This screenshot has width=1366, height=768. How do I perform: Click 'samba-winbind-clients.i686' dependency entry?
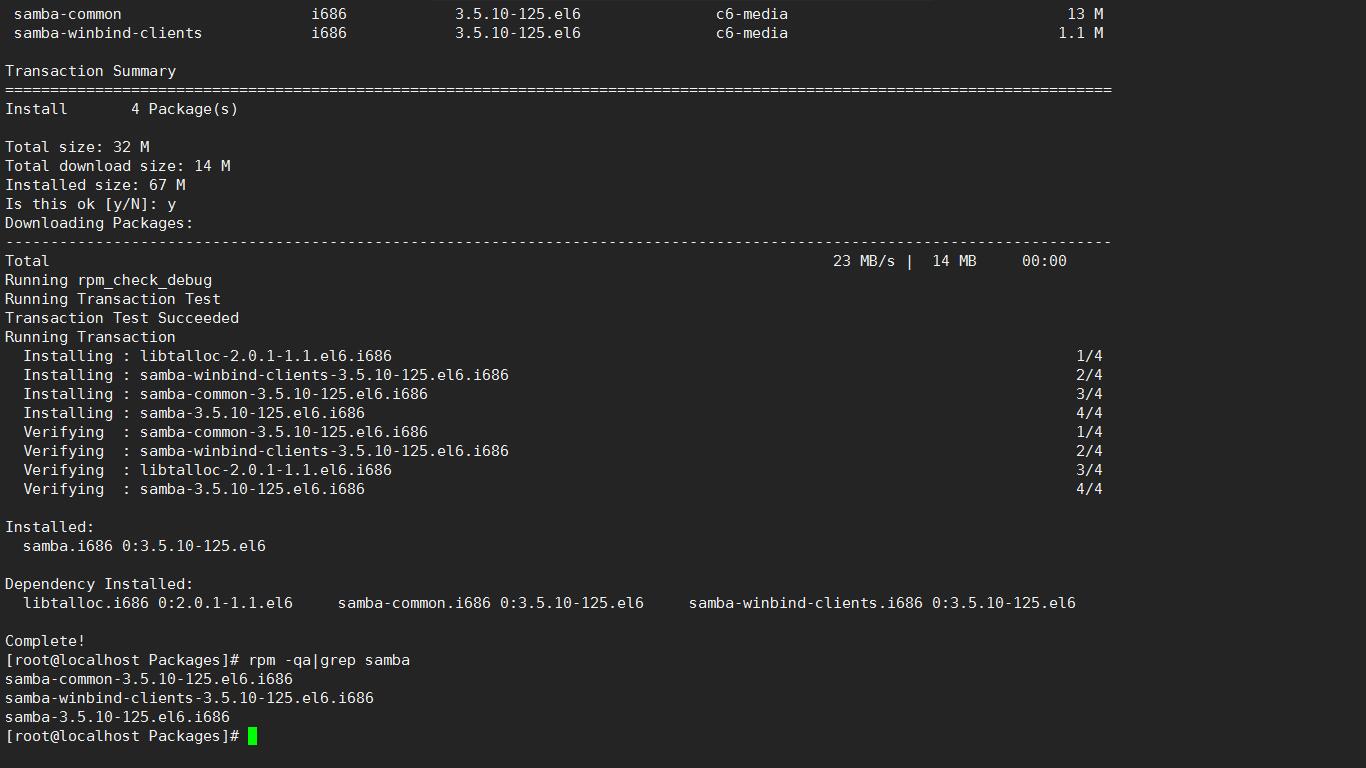coord(882,603)
